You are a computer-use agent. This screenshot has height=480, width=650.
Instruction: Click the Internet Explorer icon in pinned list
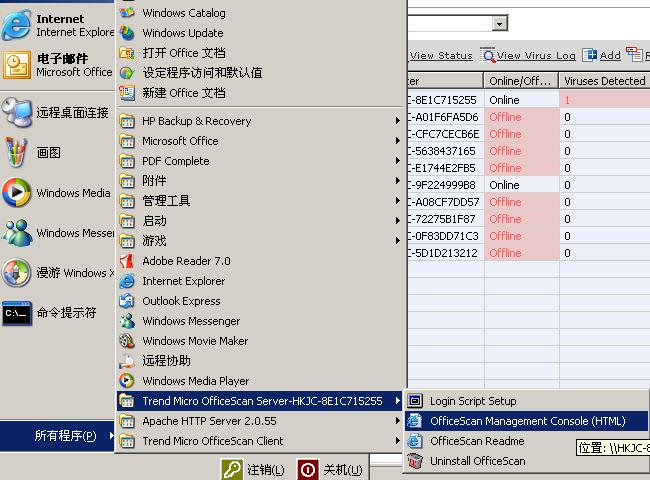tap(16, 25)
